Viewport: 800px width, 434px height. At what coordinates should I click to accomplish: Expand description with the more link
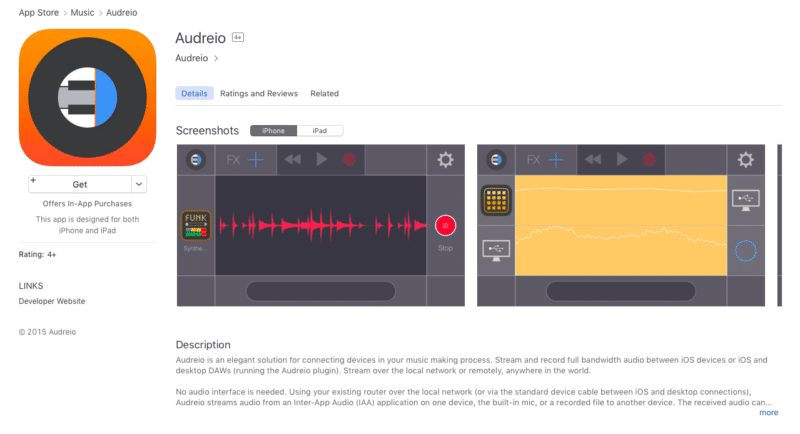(768, 413)
